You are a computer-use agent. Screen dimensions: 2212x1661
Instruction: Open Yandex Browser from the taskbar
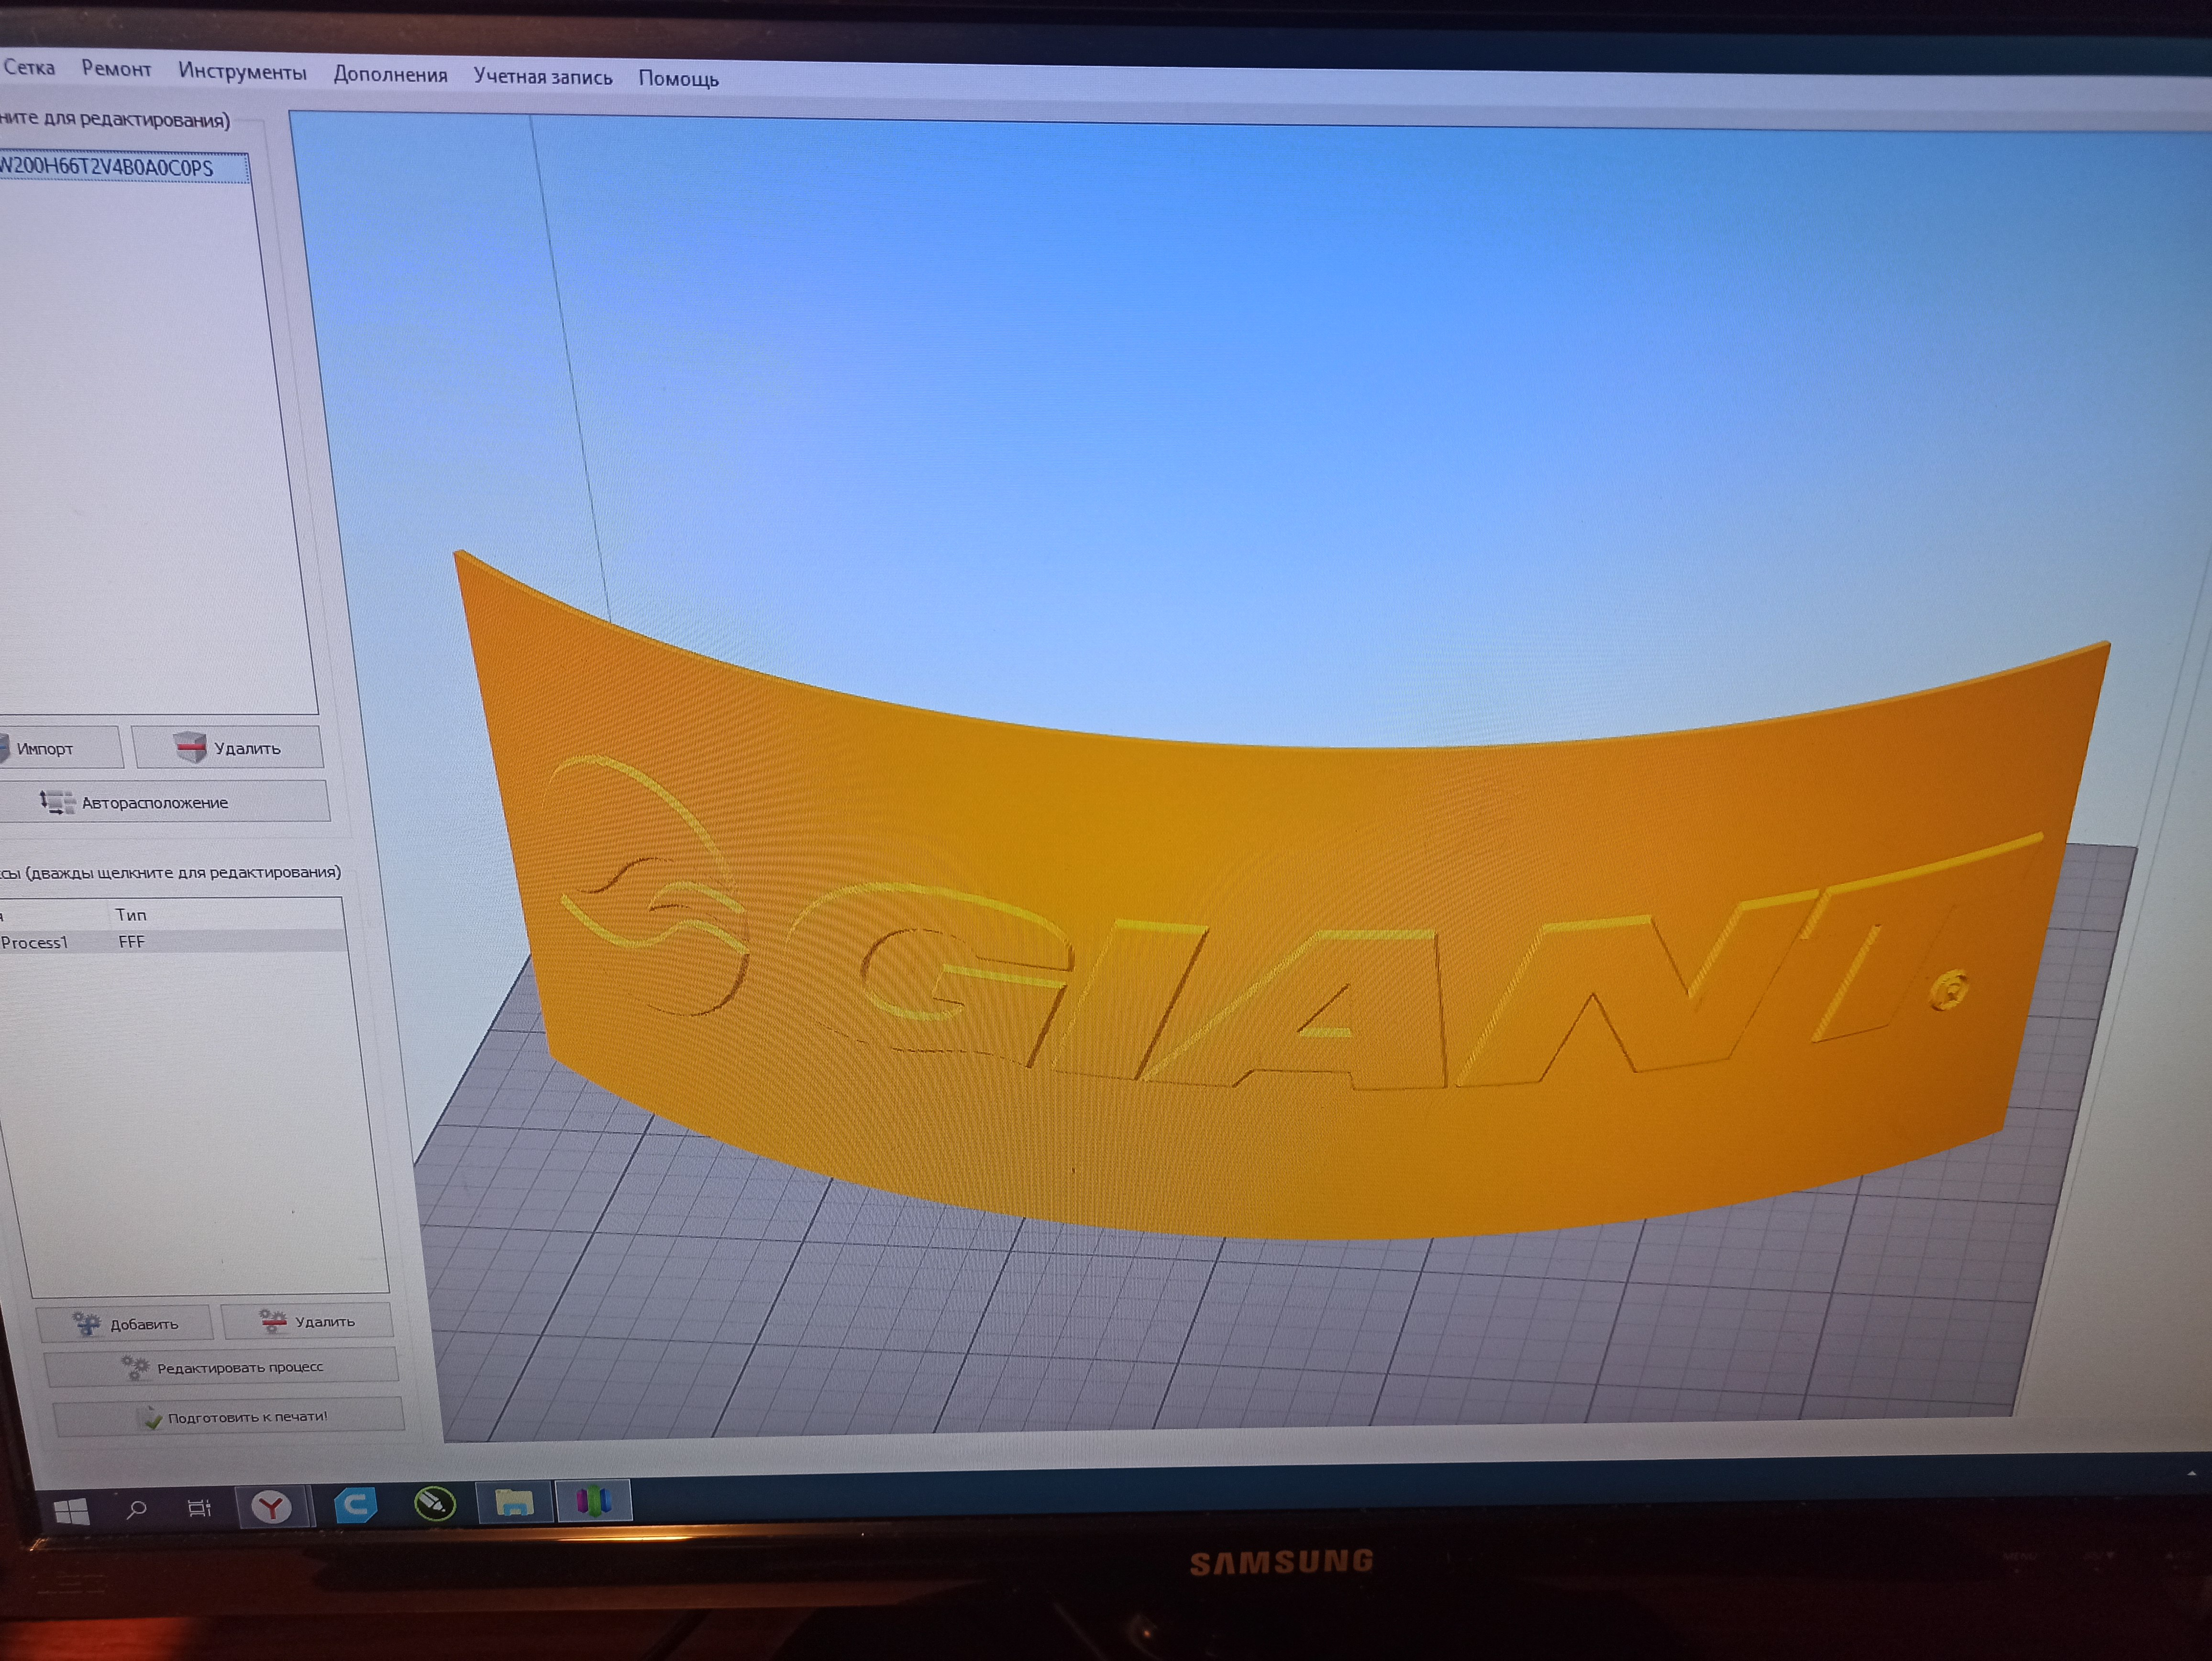click(x=271, y=1506)
